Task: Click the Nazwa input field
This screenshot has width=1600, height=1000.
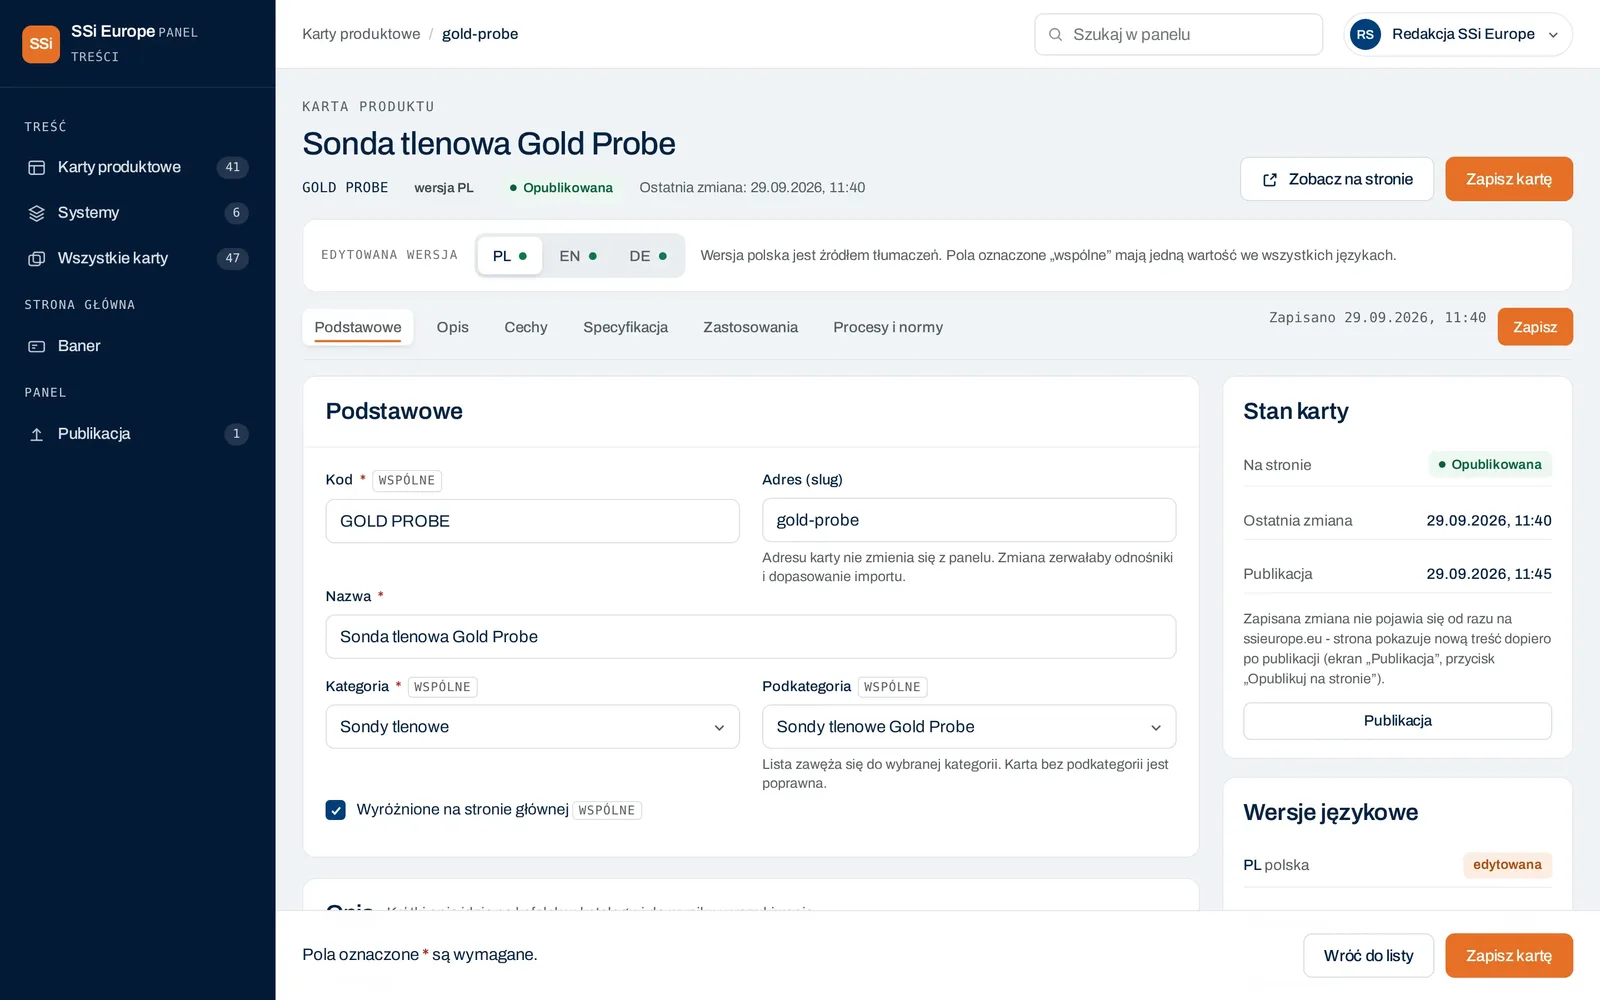Action: pos(750,637)
